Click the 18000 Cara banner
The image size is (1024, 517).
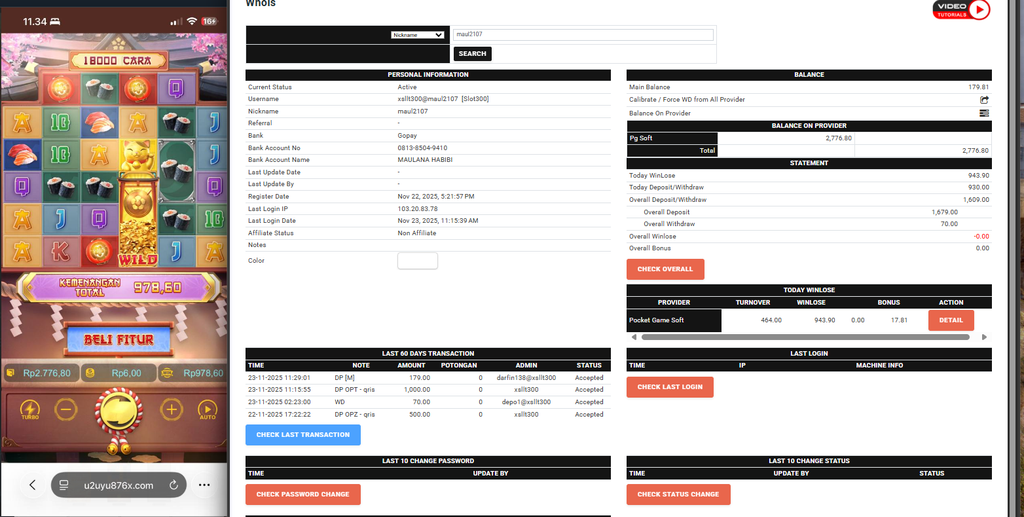[x=119, y=60]
